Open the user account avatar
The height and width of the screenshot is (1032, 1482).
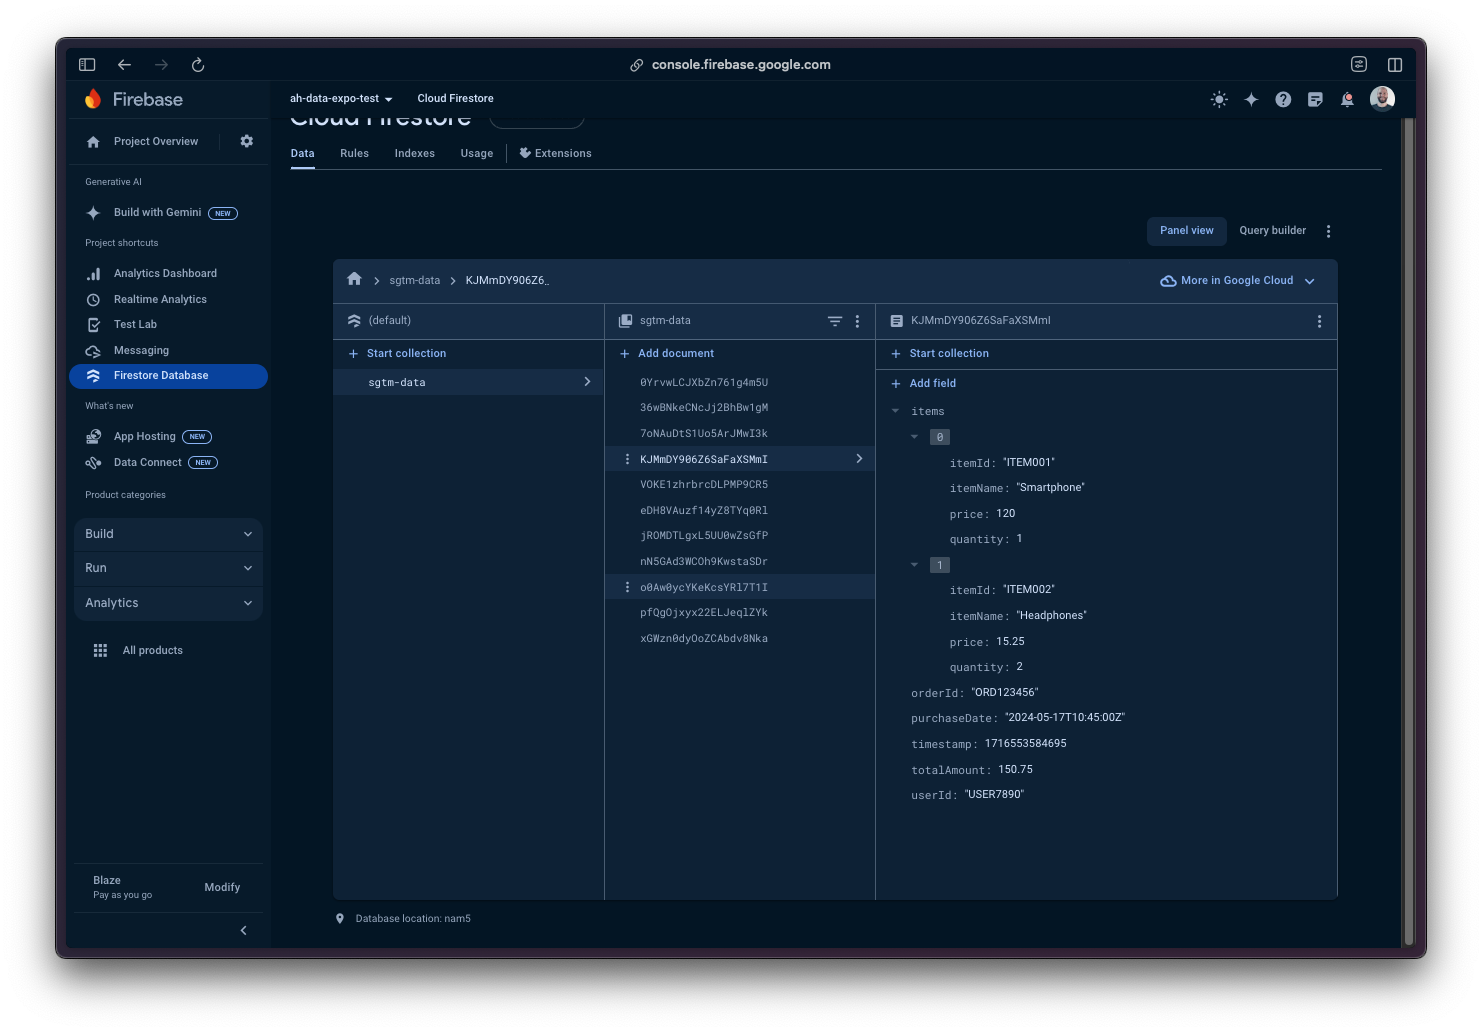click(x=1382, y=98)
